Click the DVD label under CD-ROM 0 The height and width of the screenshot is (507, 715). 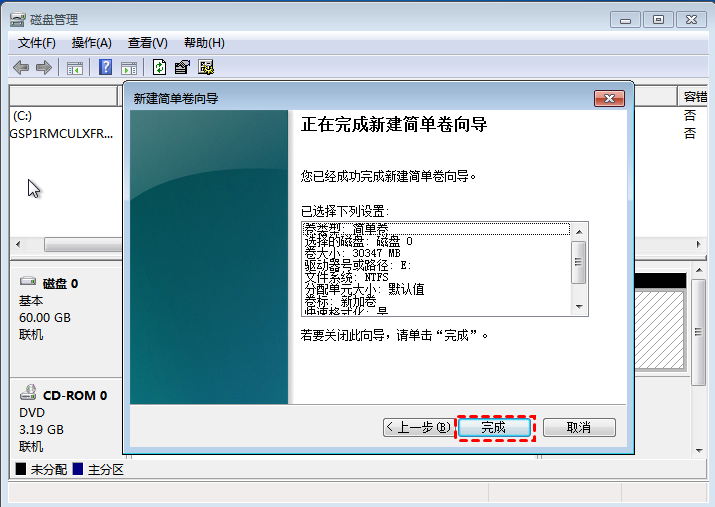[x=32, y=413]
